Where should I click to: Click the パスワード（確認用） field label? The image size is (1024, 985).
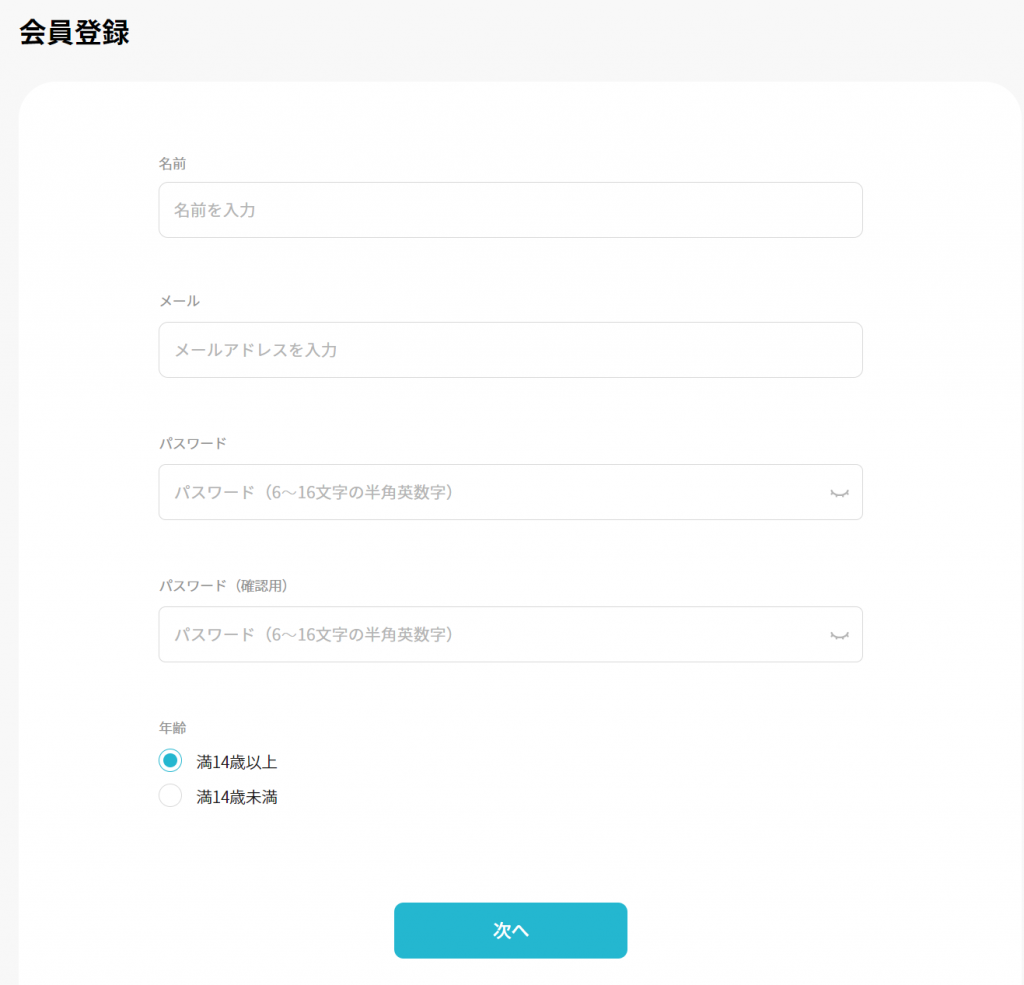pos(223,585)
